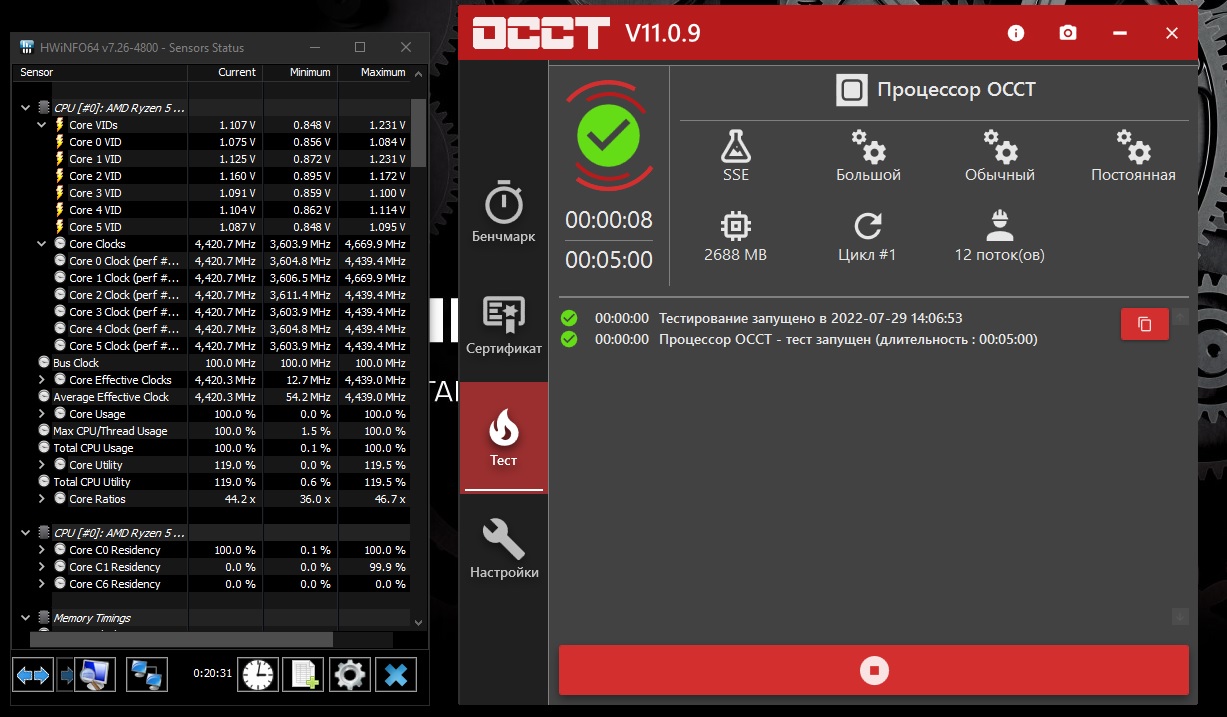1227x717 pixels.
Task: Click HWiNFO expand/collapse arrows button
Action: pyautogui.click(x=33, y=675)
